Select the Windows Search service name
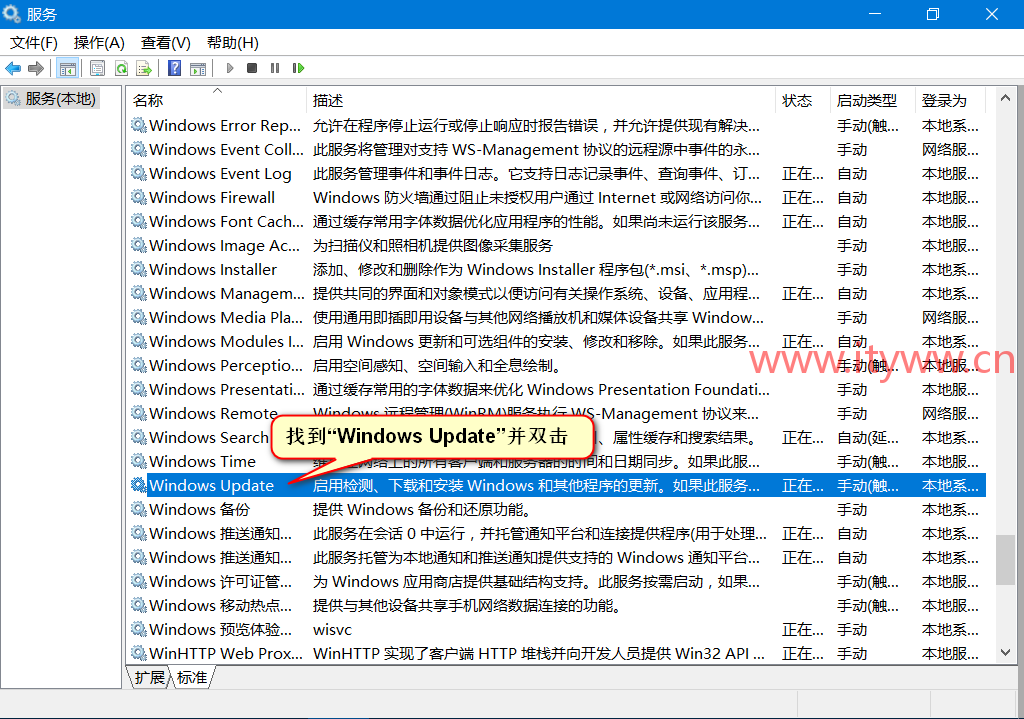This screenshot has height=719, width=1024. pyautogui.click(x=209, y=437)
